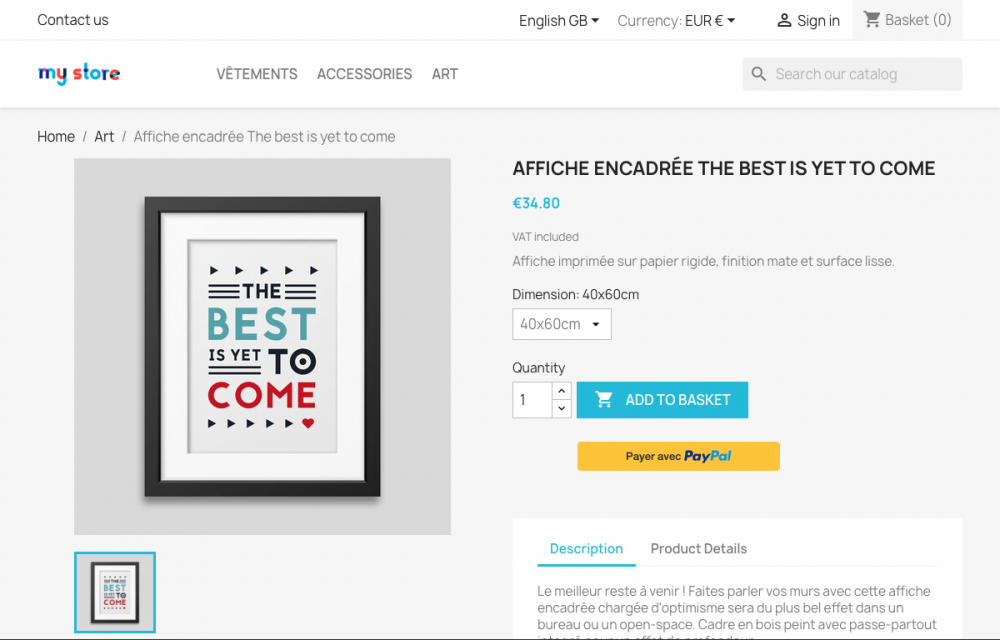1000x640 pixels.
Task: Open the English GB language dropdown
Action: 559,20
